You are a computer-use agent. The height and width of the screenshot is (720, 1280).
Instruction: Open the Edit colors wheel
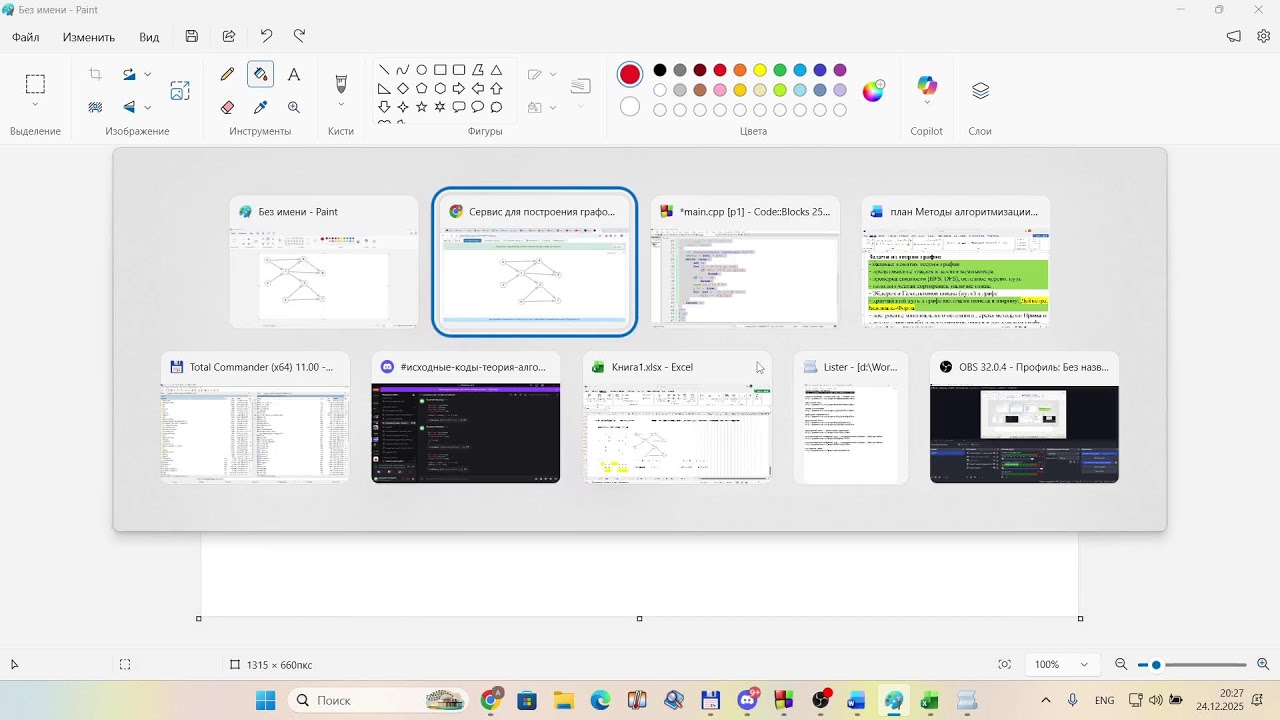pos(874,91)
